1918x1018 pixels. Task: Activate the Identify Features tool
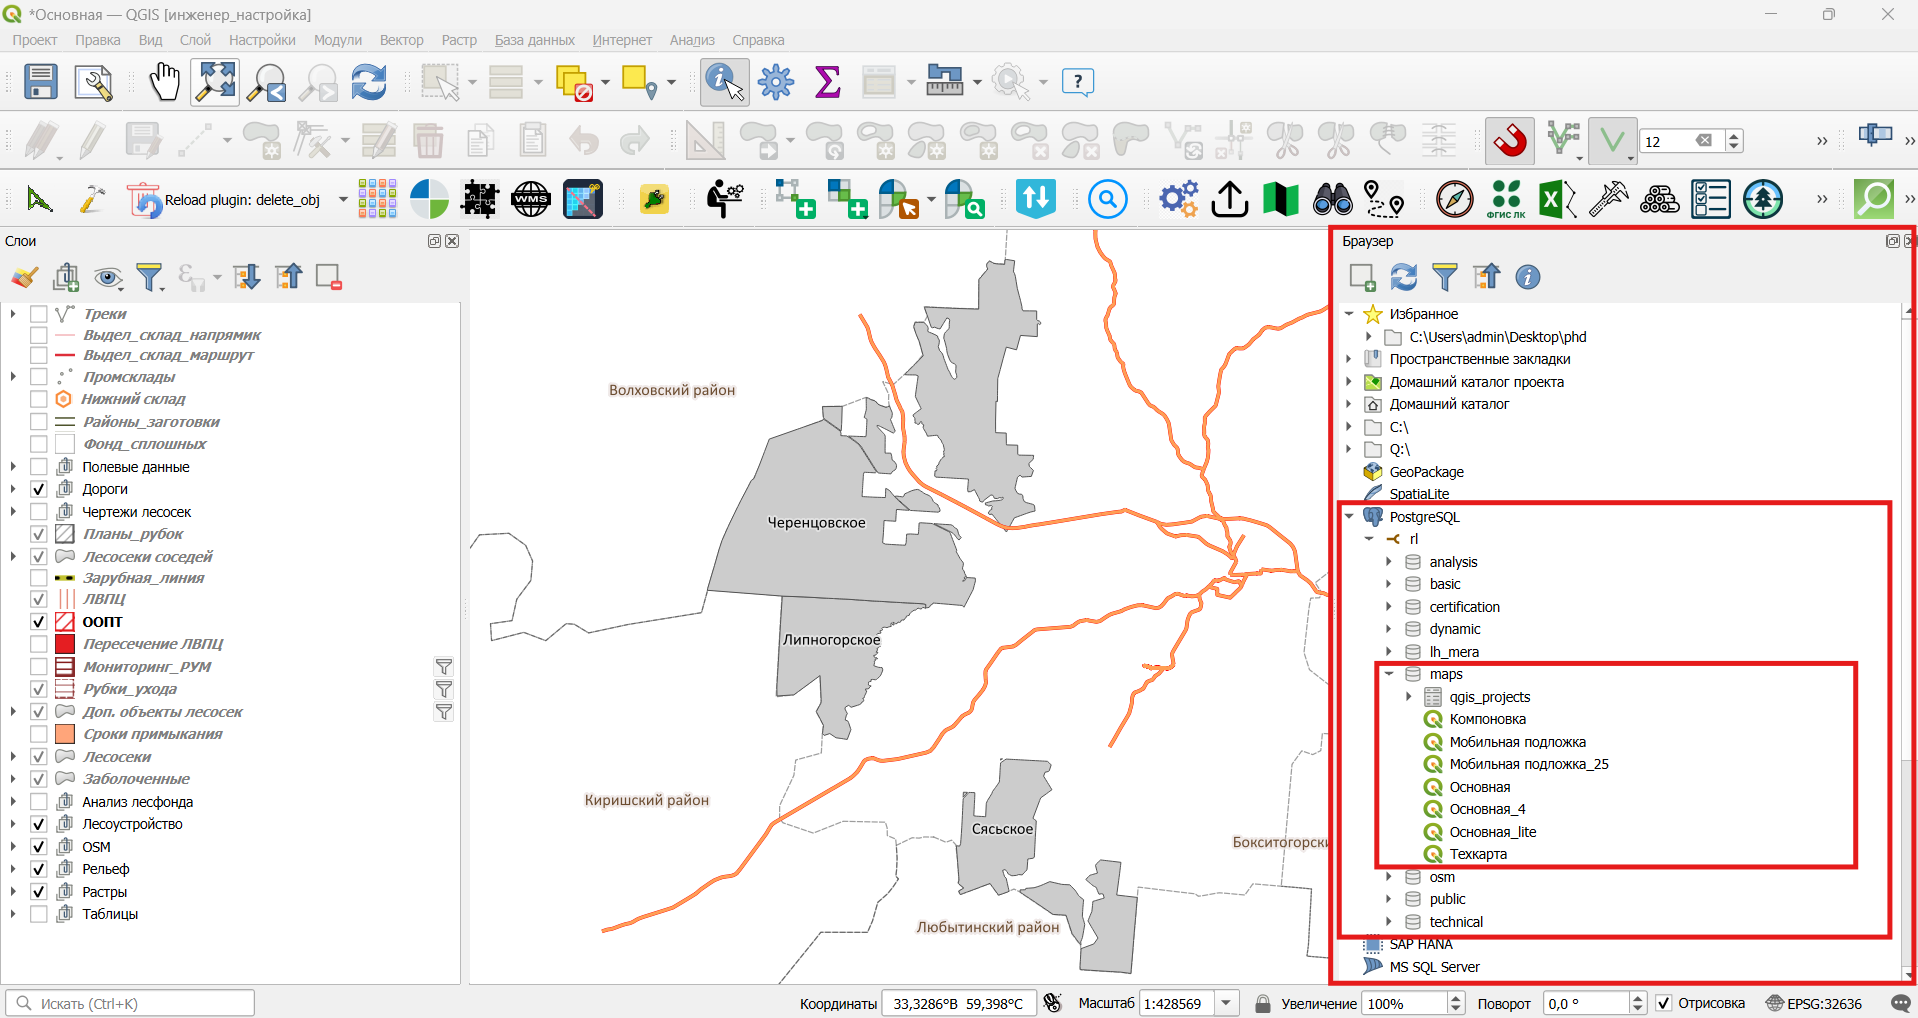click(x=725, y=82)
